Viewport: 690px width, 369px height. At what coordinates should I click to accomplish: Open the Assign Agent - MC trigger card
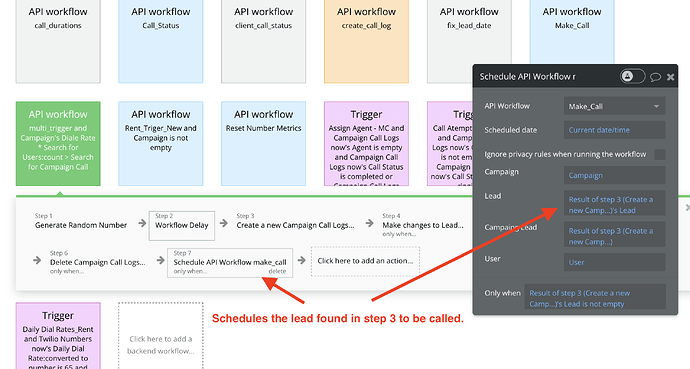click(367, 143)
